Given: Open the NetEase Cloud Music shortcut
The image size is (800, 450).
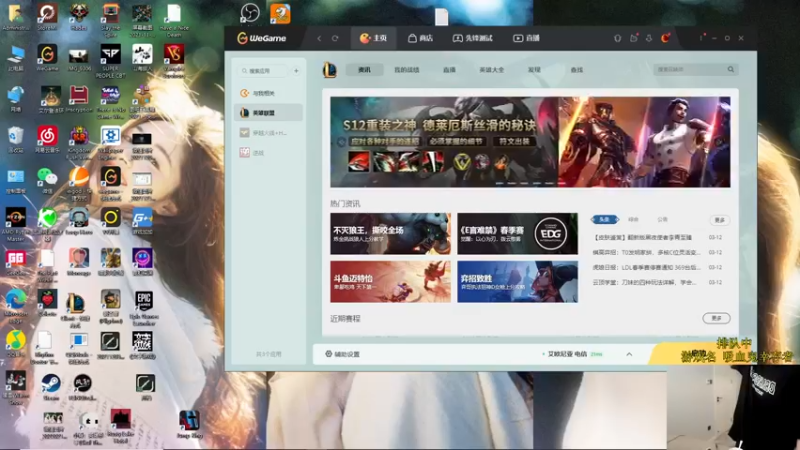Looking at the screenshot, I should [47, 140].
